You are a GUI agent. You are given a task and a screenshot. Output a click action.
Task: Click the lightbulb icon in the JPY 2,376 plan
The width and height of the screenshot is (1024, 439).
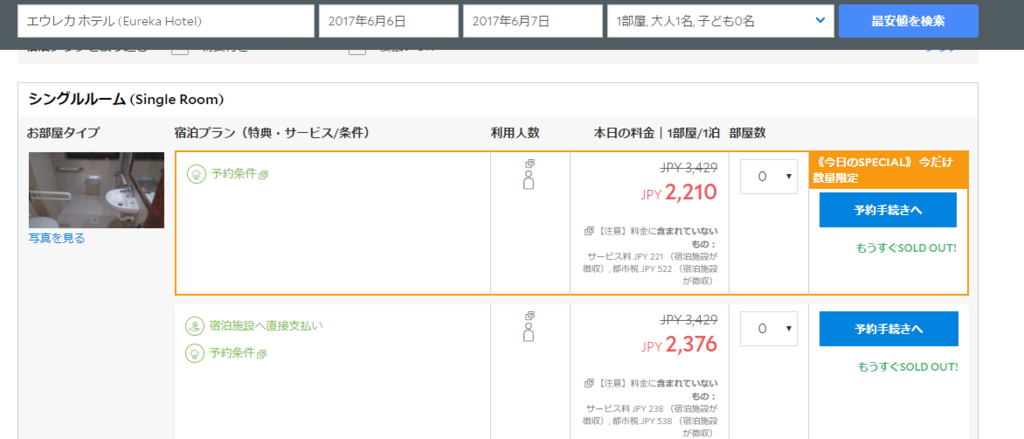click(194, 353)
